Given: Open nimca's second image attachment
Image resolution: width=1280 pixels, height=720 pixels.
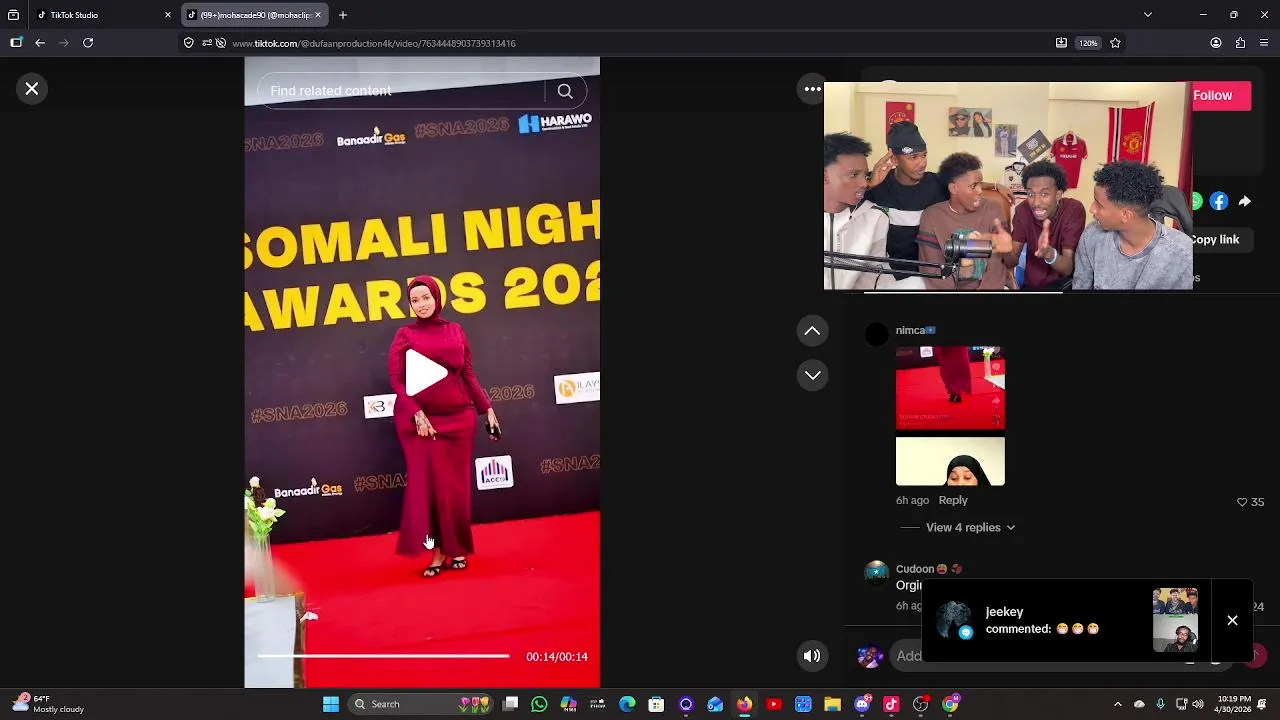Looking at the screenshot, I should 950,461.
